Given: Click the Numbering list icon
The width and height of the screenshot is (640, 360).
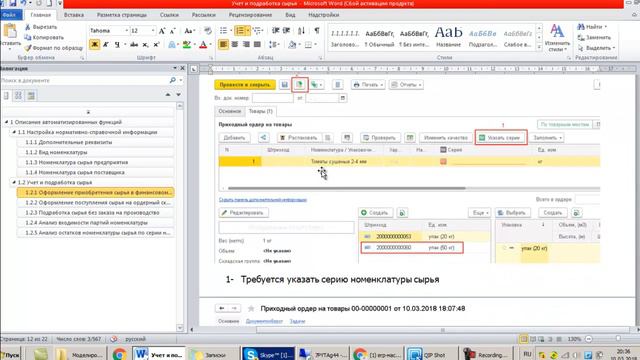Looking at the screenshot, I should pos(240,31).
